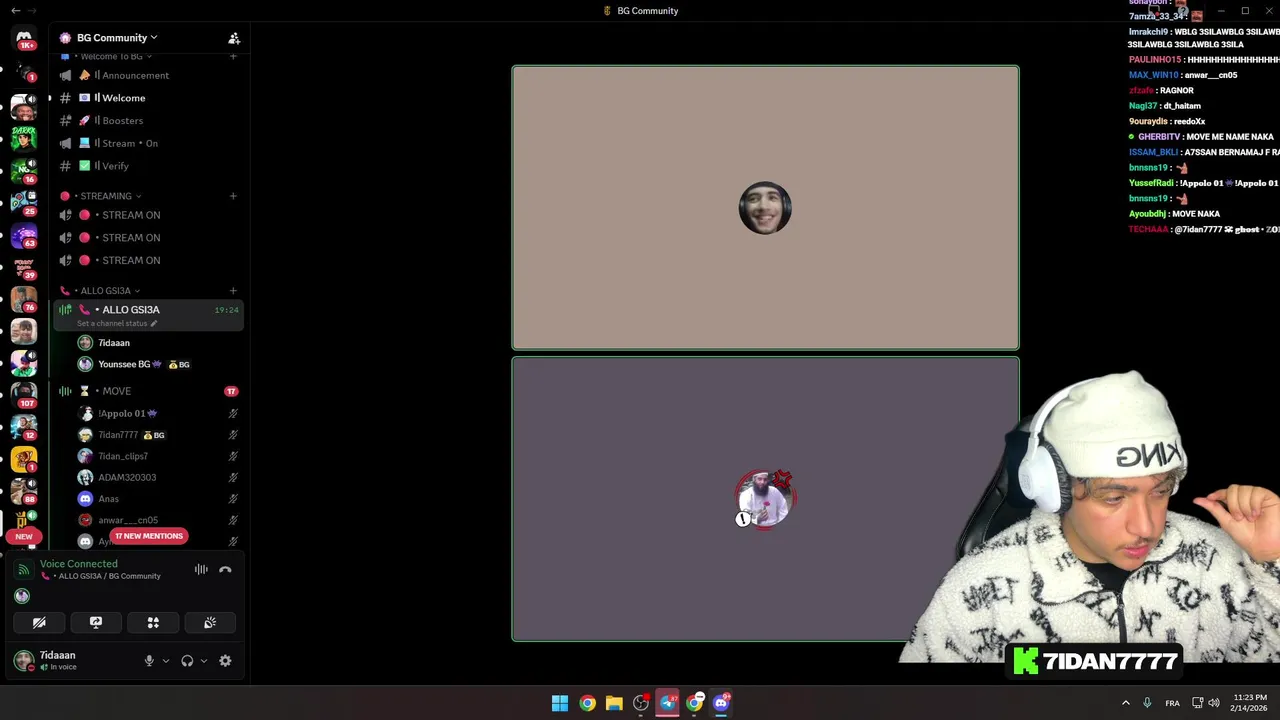Open OBS Studio taskbar icon
This screenshot has height=720, width=1280.
pyautogui.click(x=641, y=703)
